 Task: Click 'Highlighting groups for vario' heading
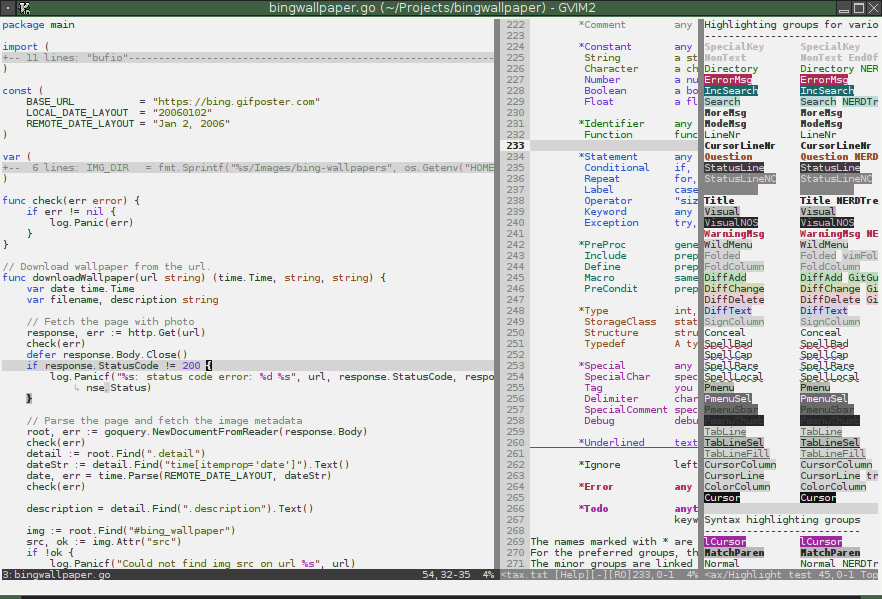tap(791, 25)
